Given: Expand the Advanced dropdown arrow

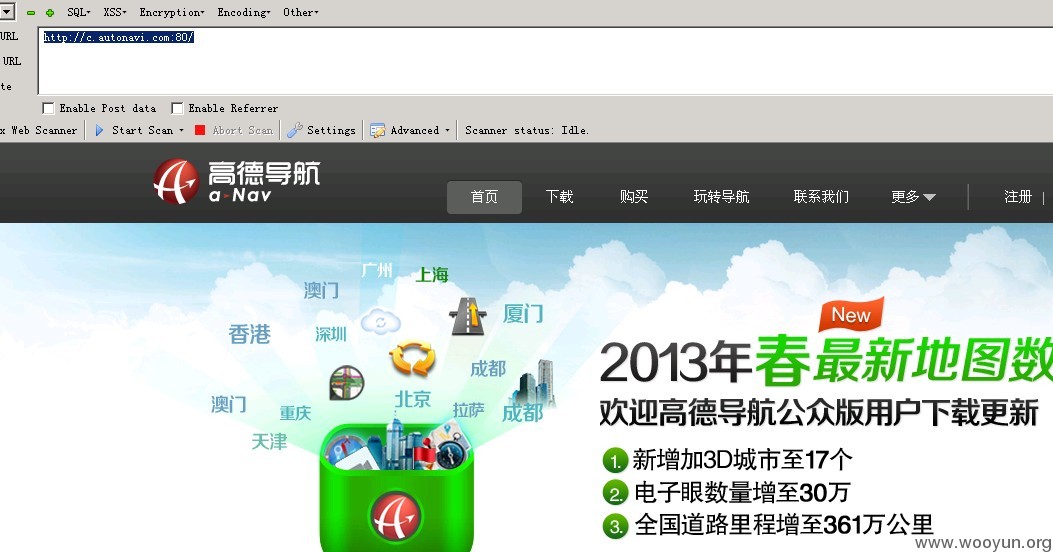Looking at the screenshot, I should (x=447, y=130).
